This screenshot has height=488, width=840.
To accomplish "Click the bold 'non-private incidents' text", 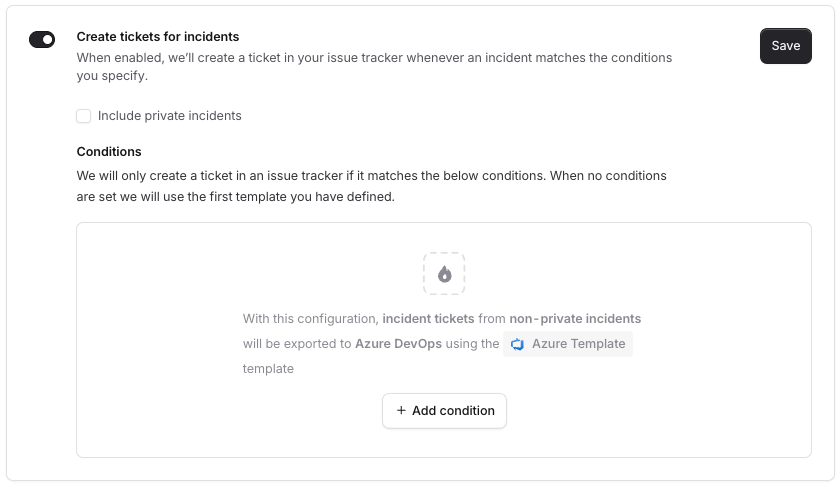I will point(575,319).
